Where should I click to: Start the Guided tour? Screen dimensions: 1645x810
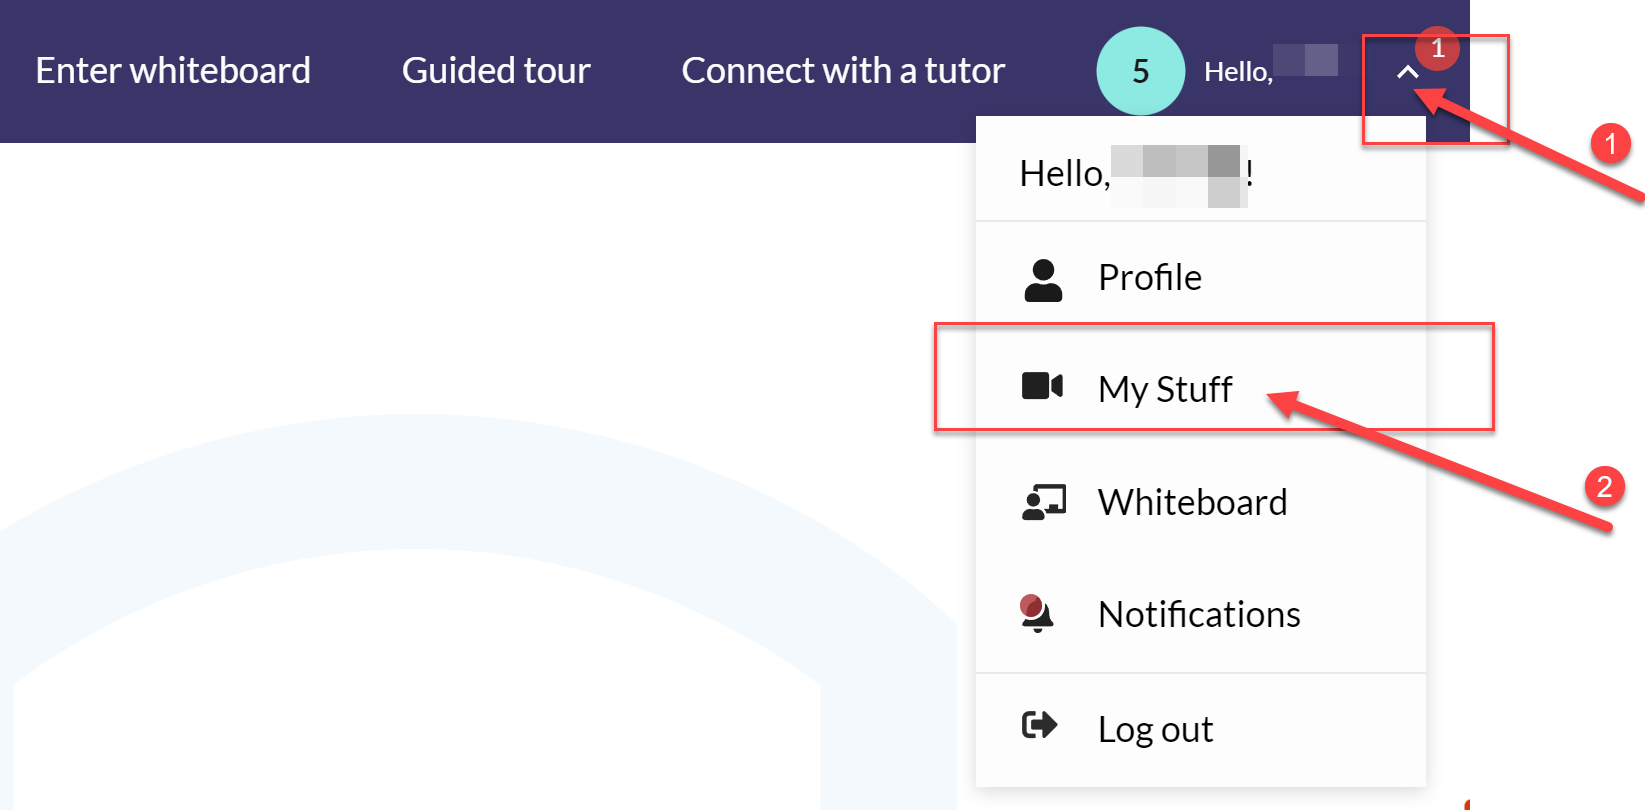[x=496, y=71]
